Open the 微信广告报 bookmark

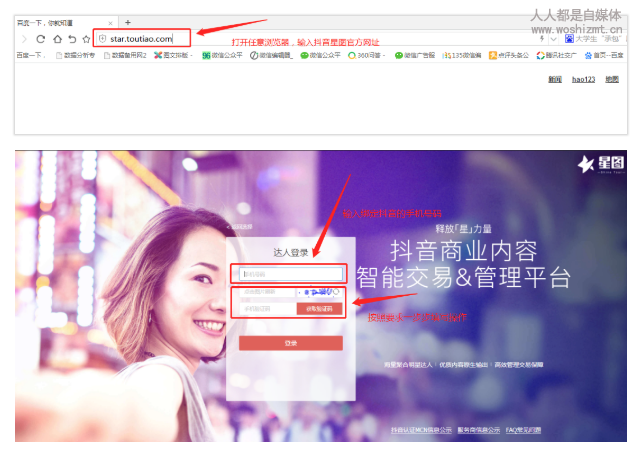point(415,55)
